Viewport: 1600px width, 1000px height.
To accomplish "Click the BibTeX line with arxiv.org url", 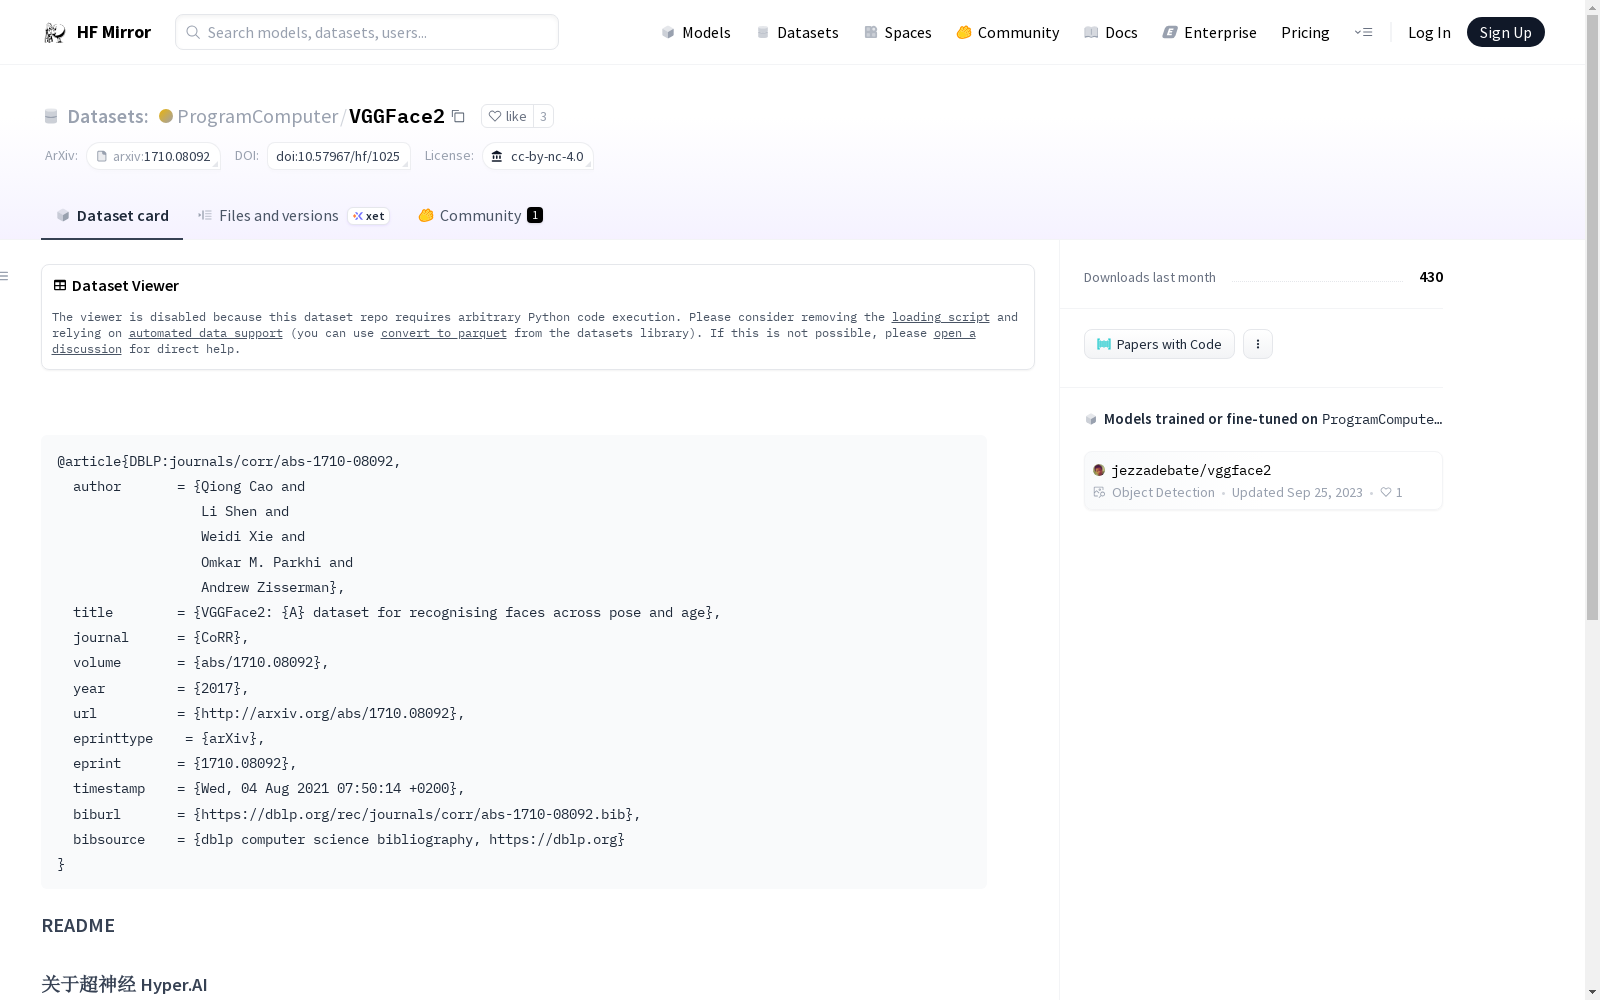I will coord(268,713).
